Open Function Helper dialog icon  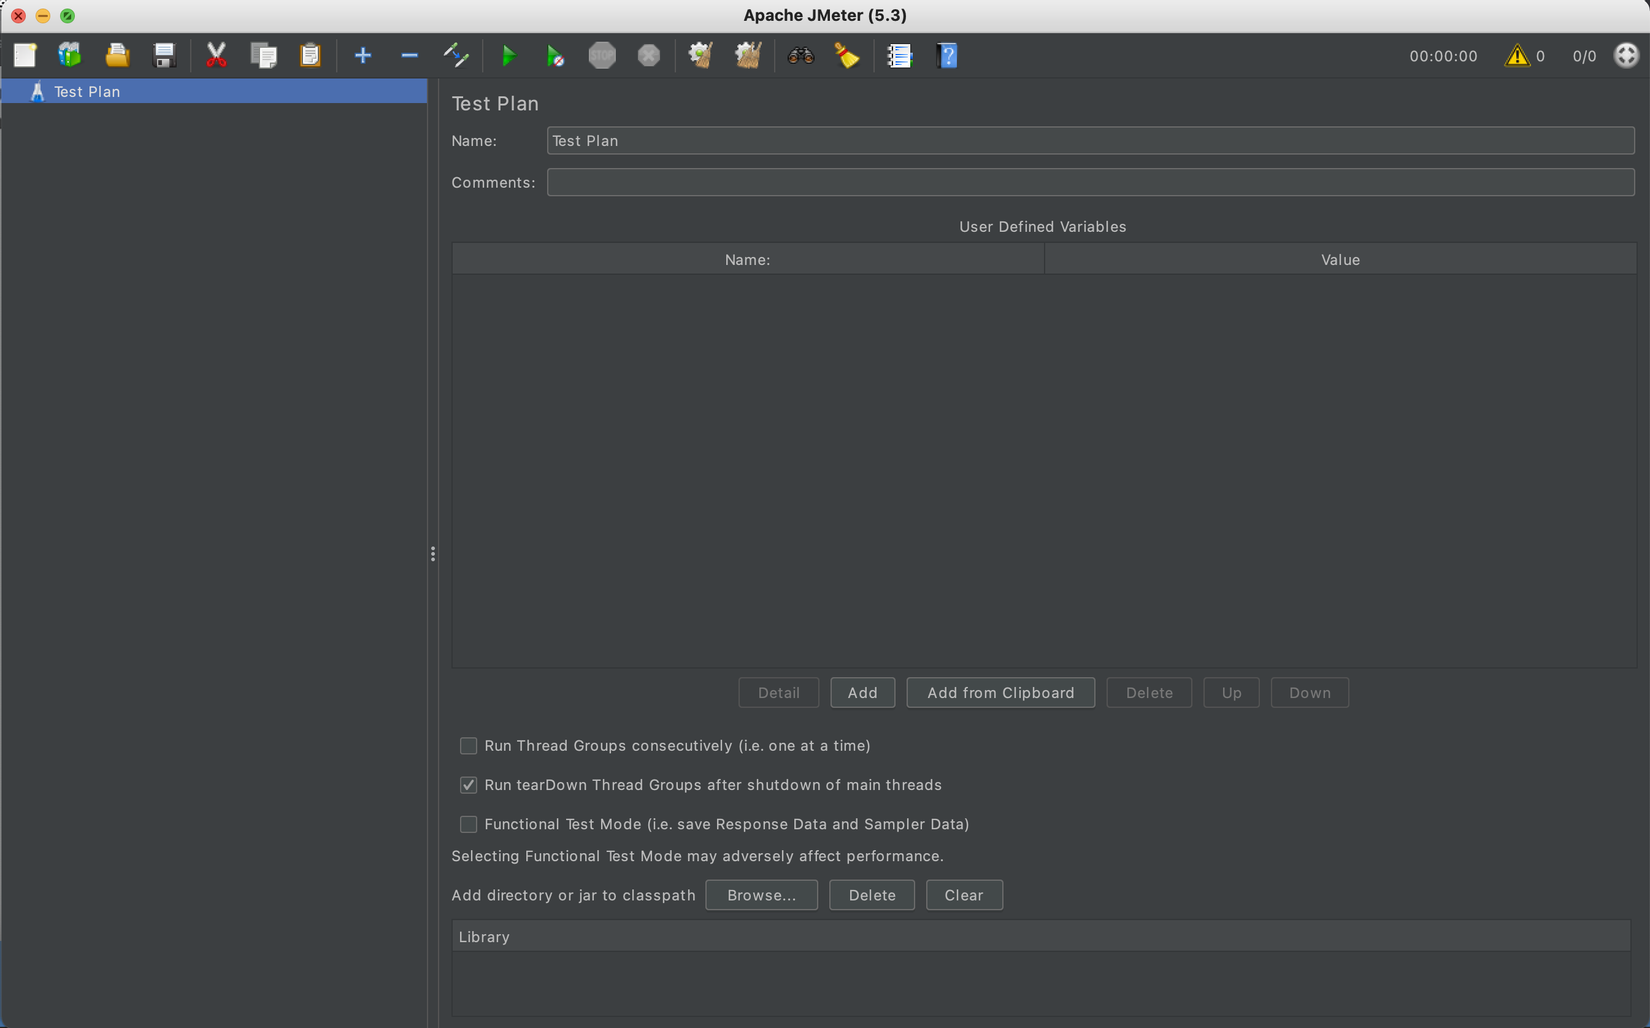point(899,56)
